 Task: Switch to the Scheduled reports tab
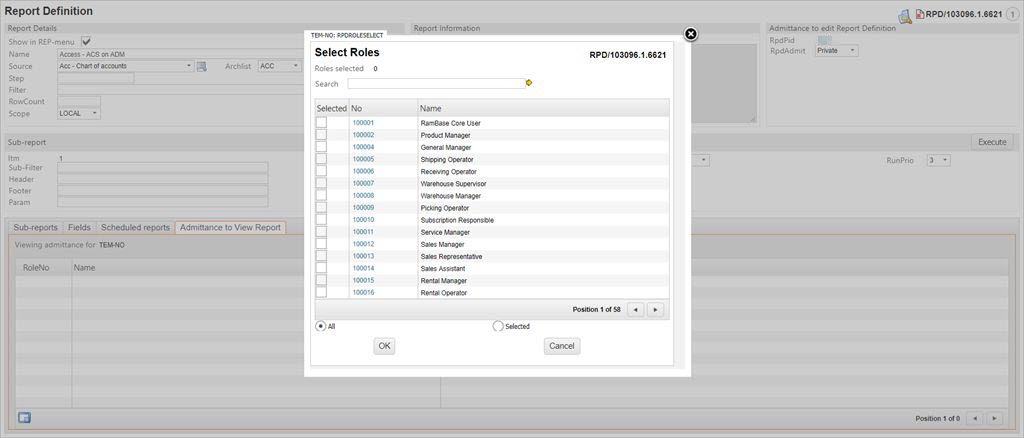pyautogui.click(x=135, y=228)
